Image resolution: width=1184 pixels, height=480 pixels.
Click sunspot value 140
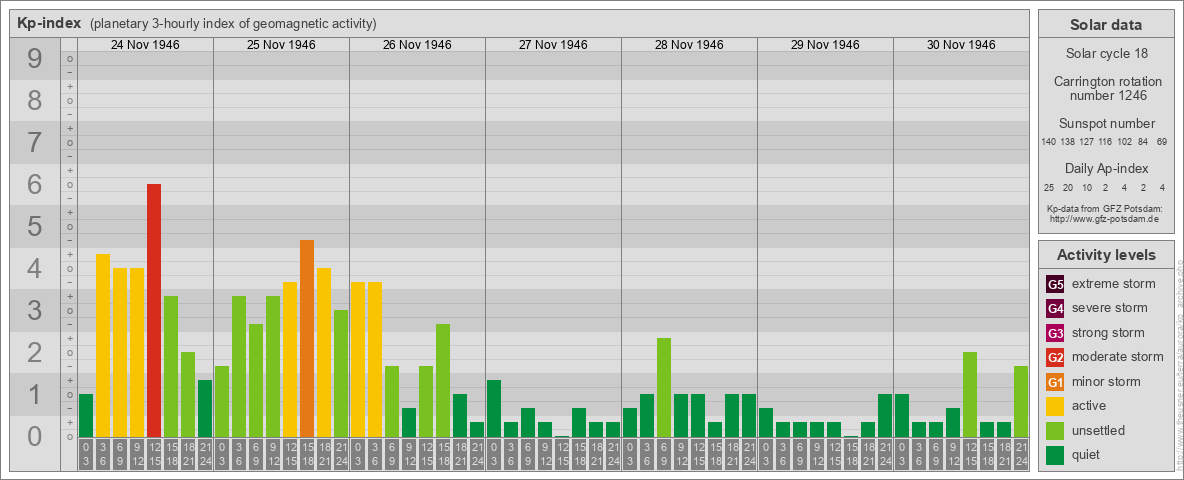(x=1048, y=142)
